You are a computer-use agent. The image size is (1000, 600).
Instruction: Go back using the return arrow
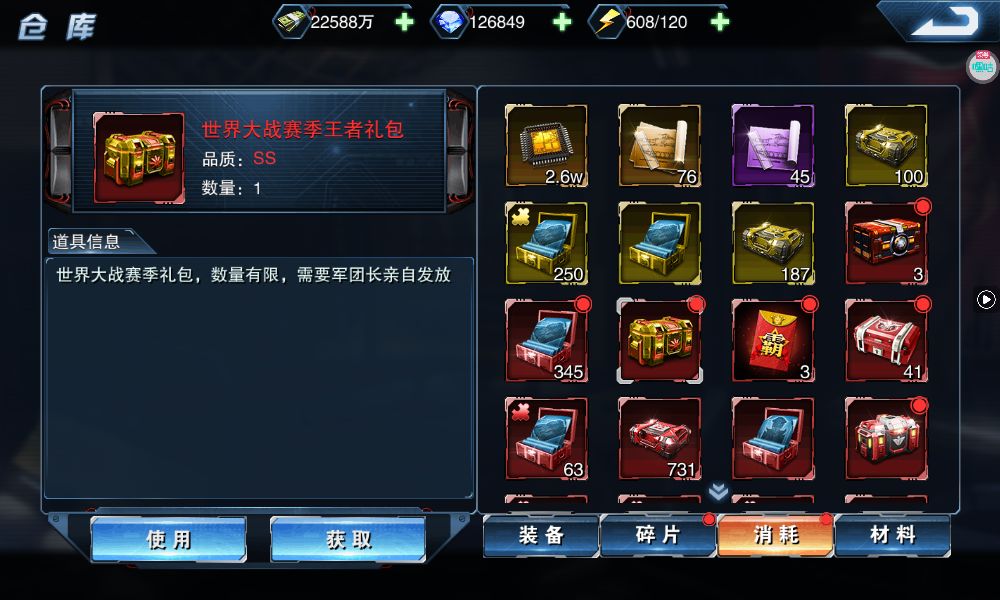click(x=945, y=21)
